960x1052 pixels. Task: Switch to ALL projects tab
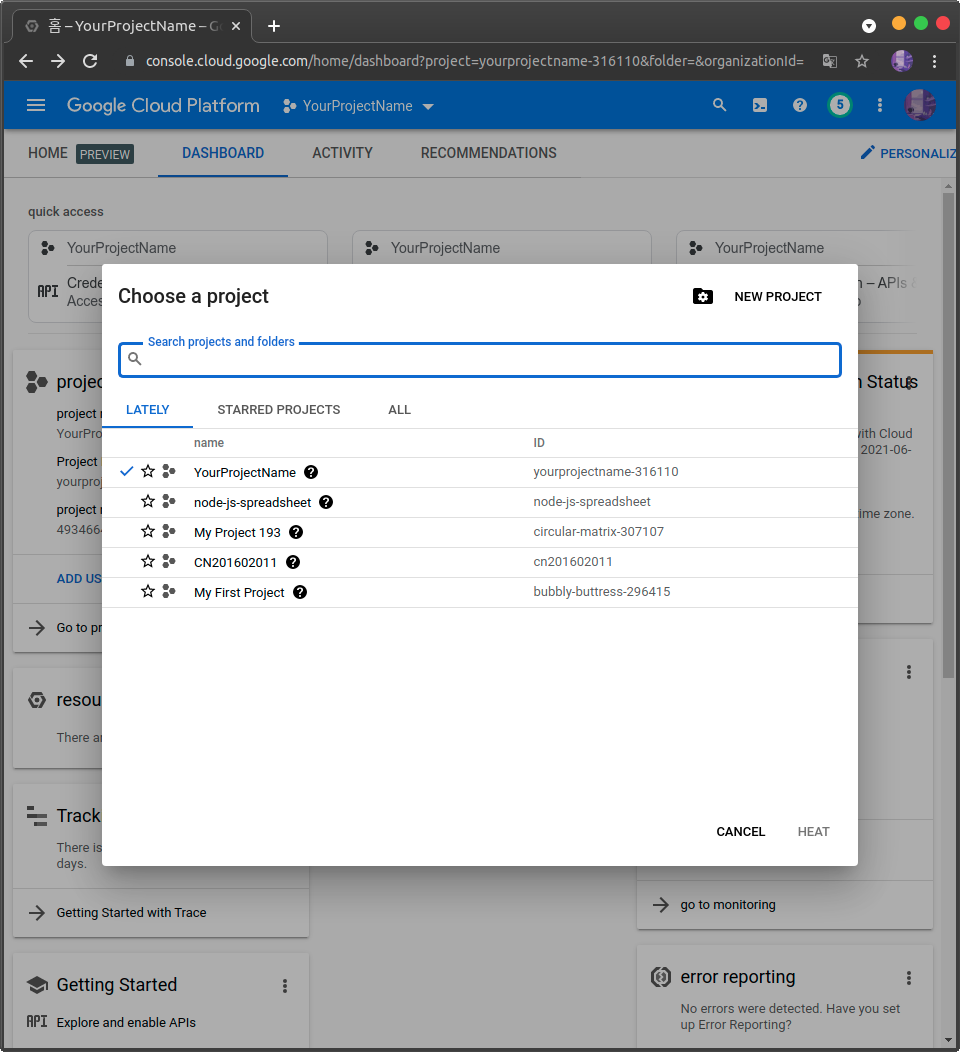(x=399, y=410)
